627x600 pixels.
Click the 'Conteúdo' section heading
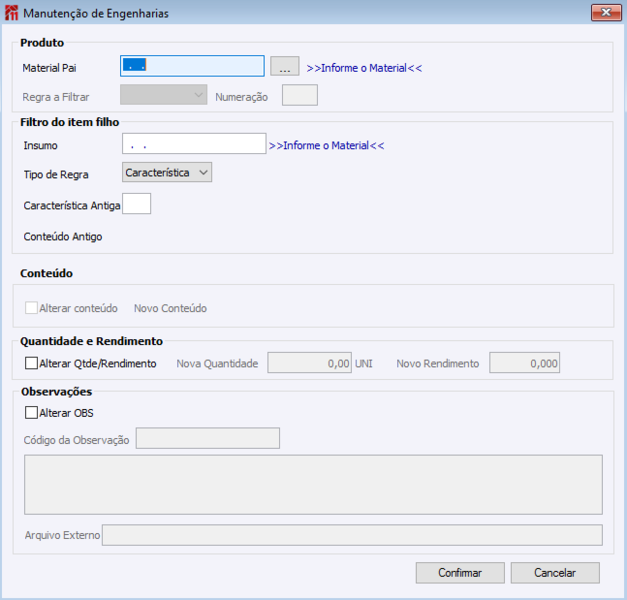coord(46,273)
